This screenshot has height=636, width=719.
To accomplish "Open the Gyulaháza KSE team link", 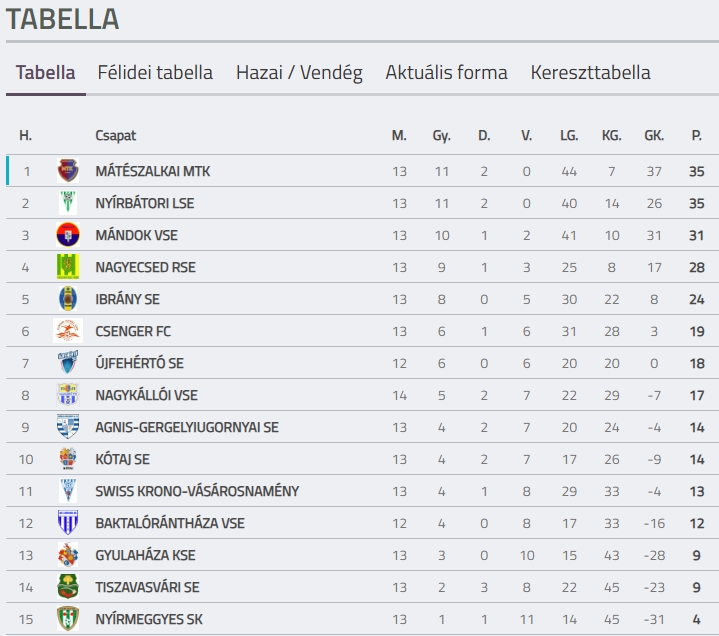I will tap(145, 555).
